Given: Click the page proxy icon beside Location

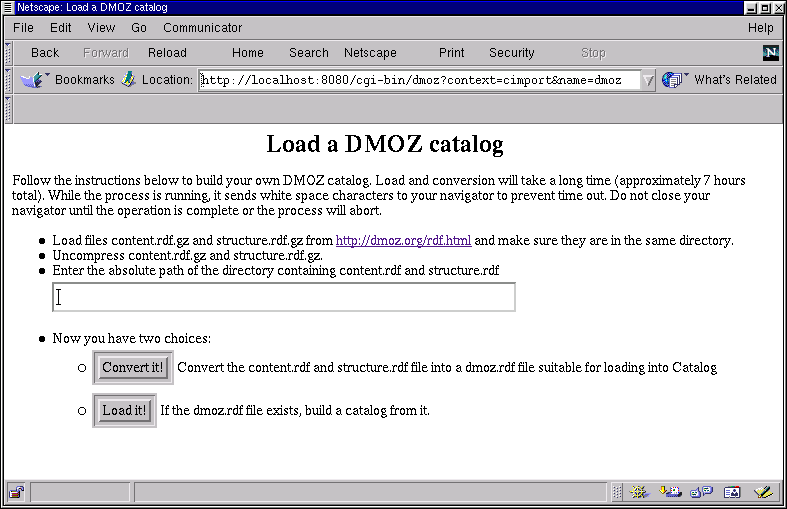Looking at the screenshot, I should coord(128,79).
